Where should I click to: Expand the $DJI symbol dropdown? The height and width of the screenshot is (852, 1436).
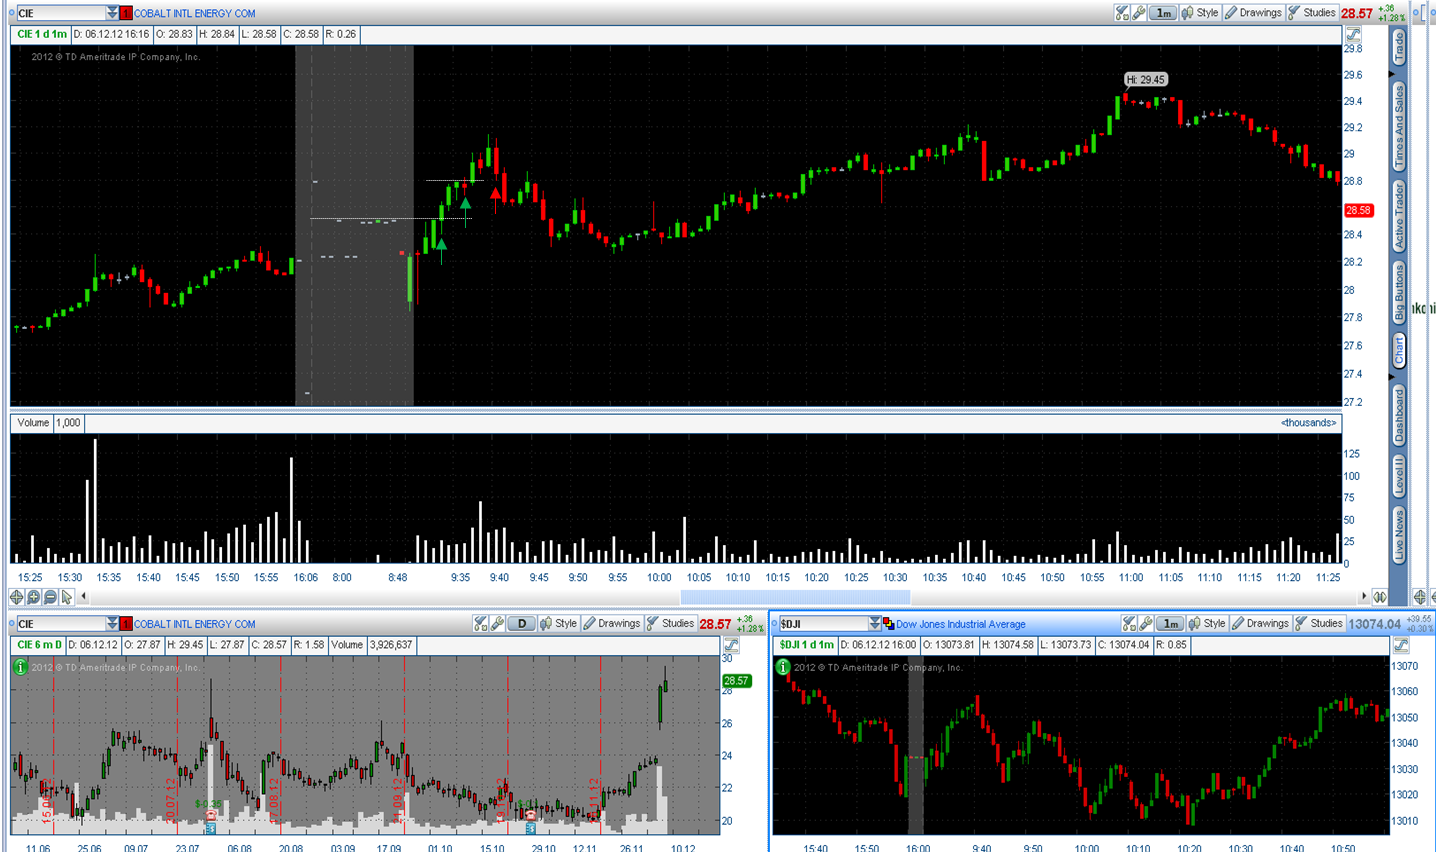coord(875,623)
